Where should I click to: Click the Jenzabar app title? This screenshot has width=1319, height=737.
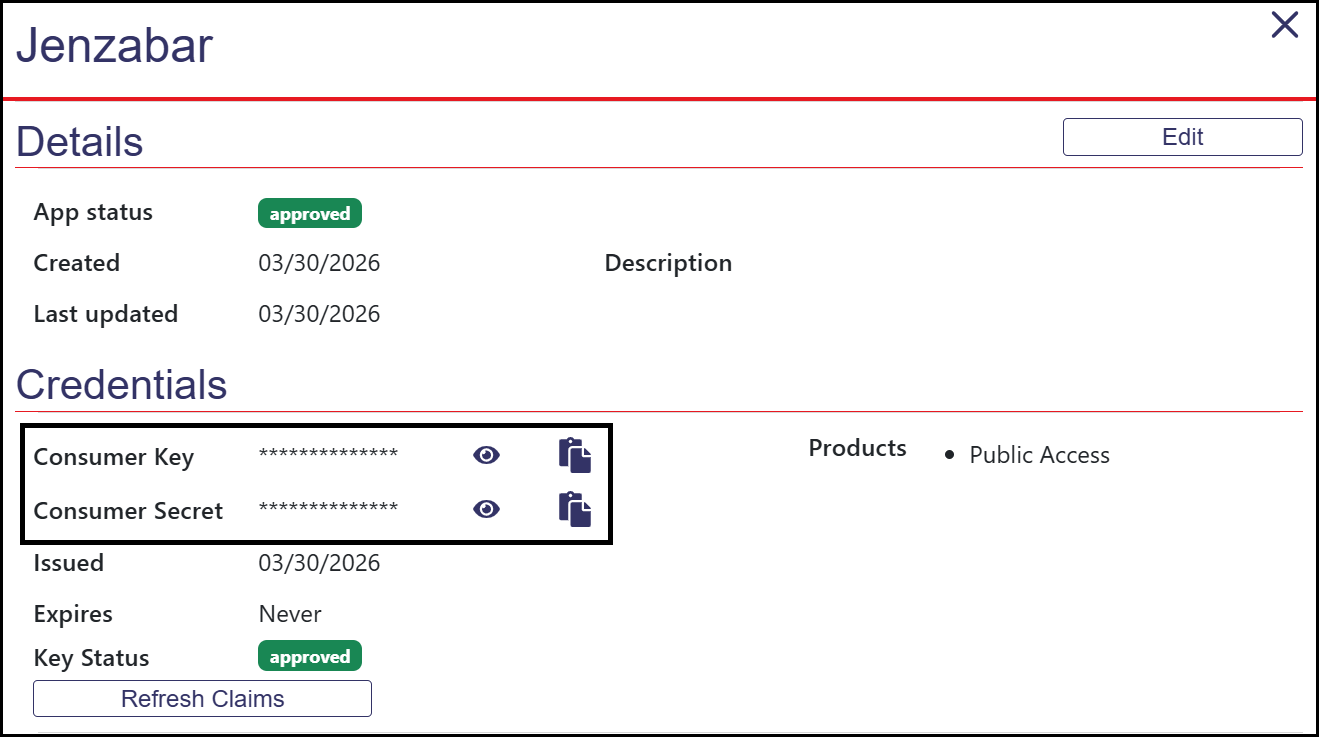(x=113, y=44)
